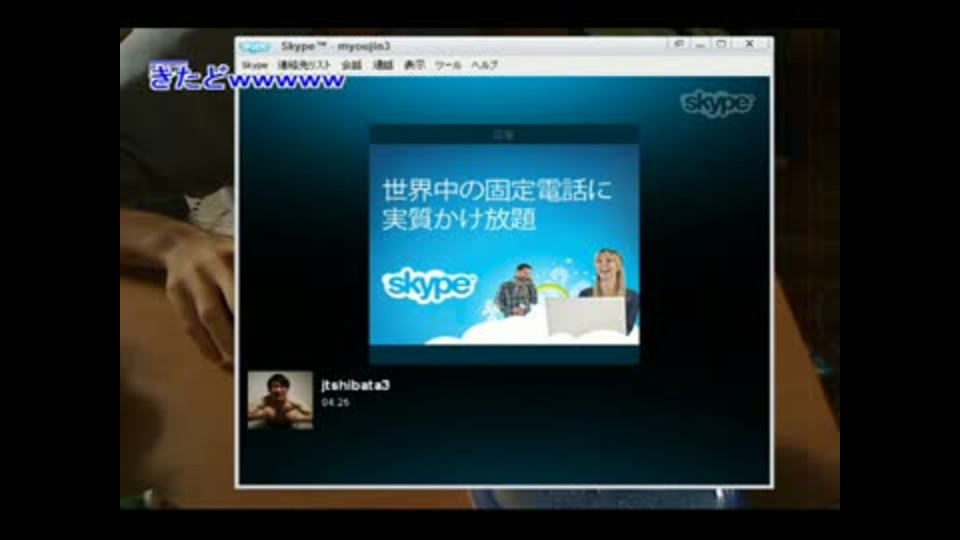960x540 pixels.
Task: Open the ヘルプ menu
Action: pos(484,65)
